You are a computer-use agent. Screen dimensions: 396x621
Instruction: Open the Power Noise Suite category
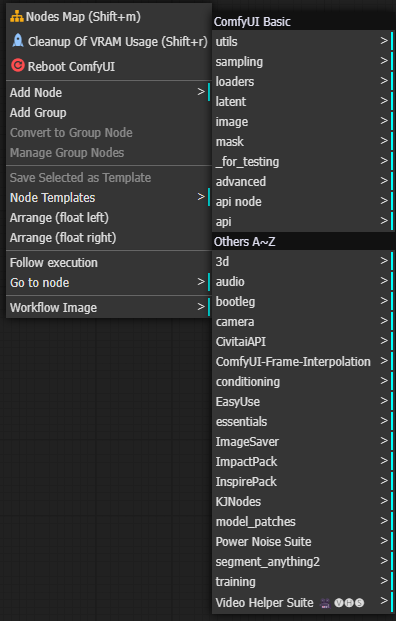303,542
